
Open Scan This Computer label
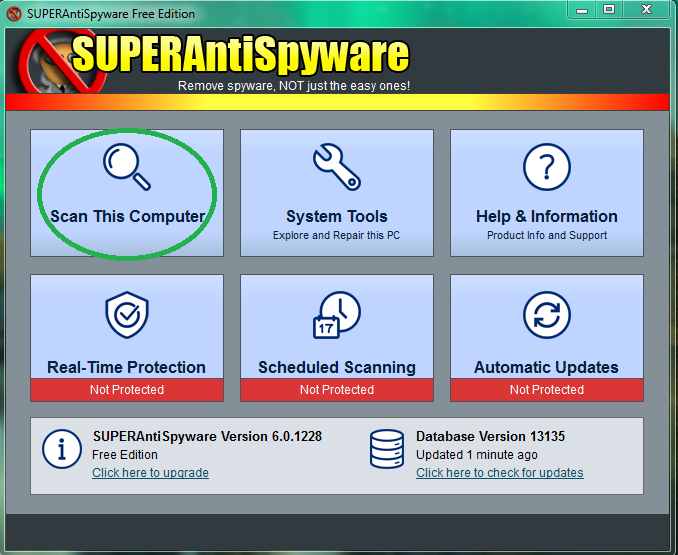(x=128, y=216)
